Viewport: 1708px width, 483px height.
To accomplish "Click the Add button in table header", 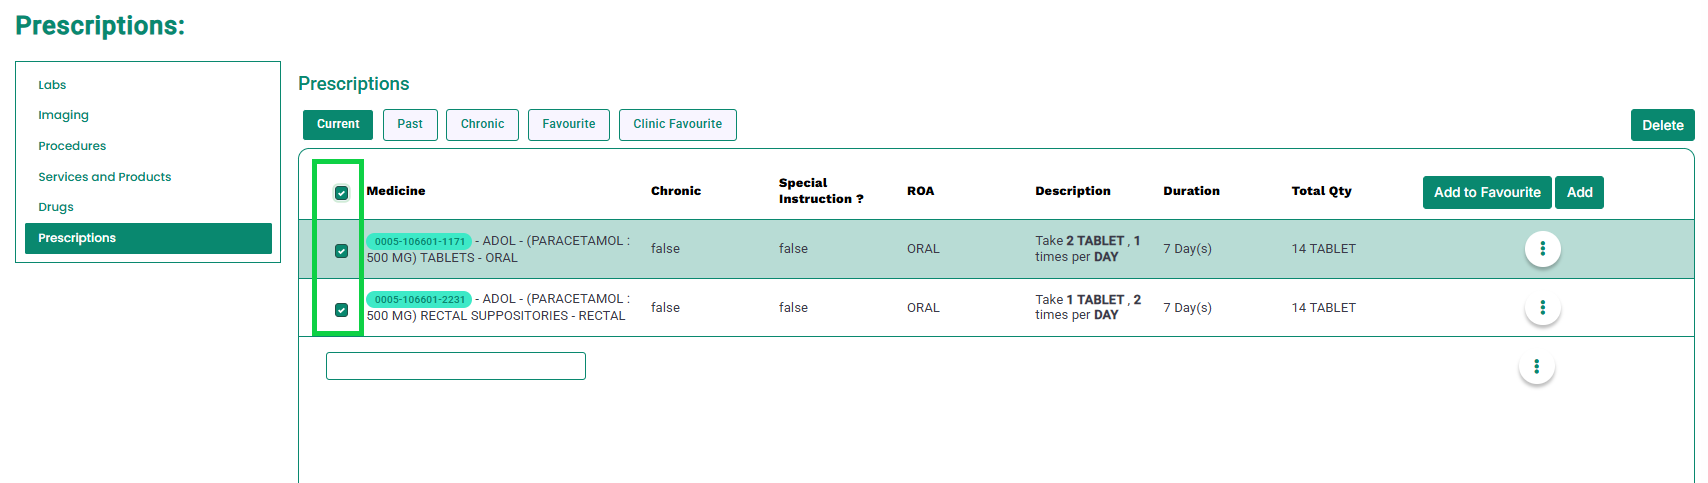I will click(1579, 193).
